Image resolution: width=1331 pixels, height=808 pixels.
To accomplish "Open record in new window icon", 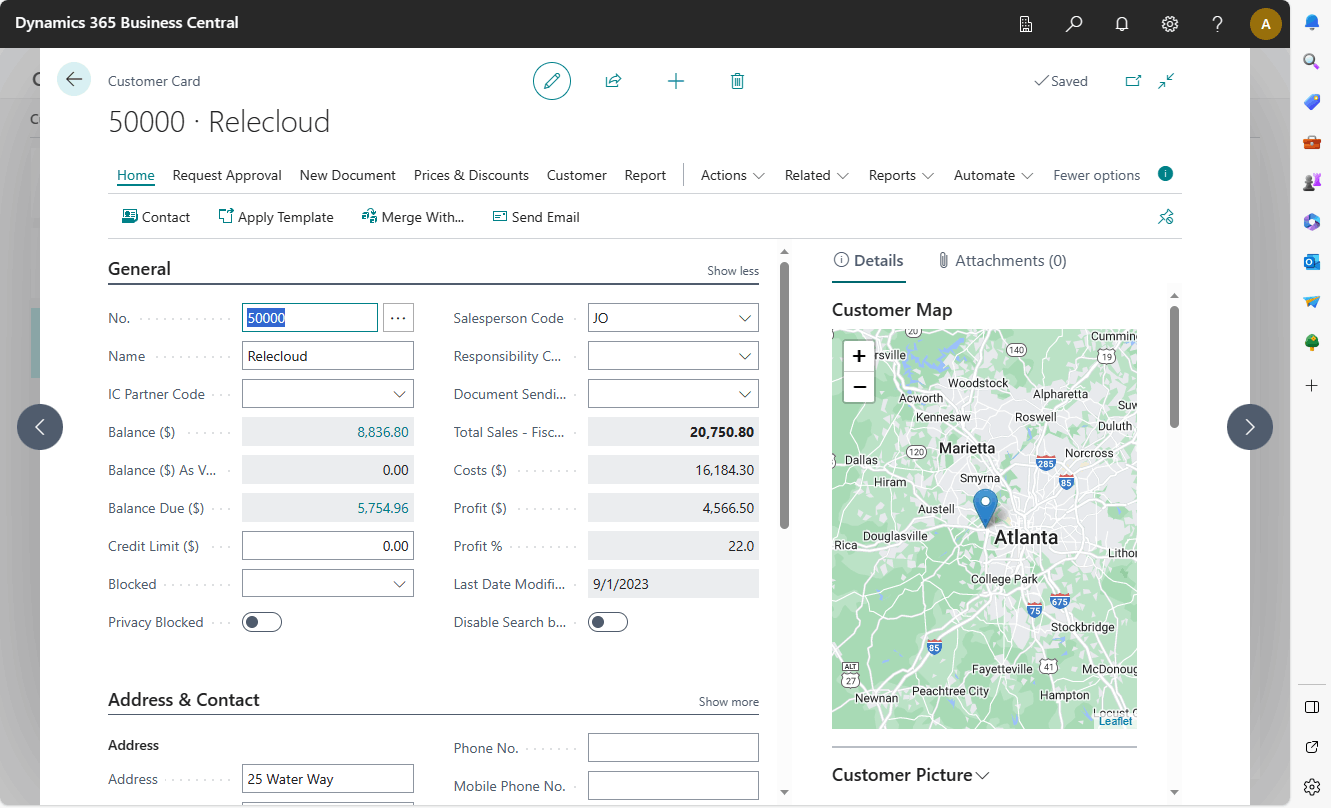I will point(1133,81).
